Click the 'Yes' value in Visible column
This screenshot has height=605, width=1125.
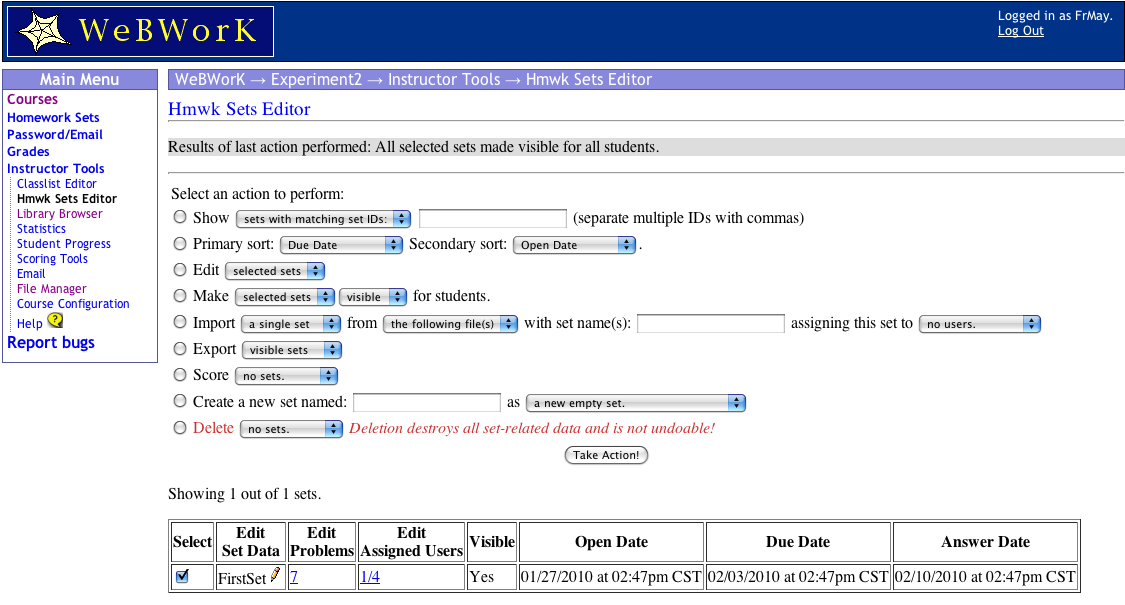click(x=481, y=577)
